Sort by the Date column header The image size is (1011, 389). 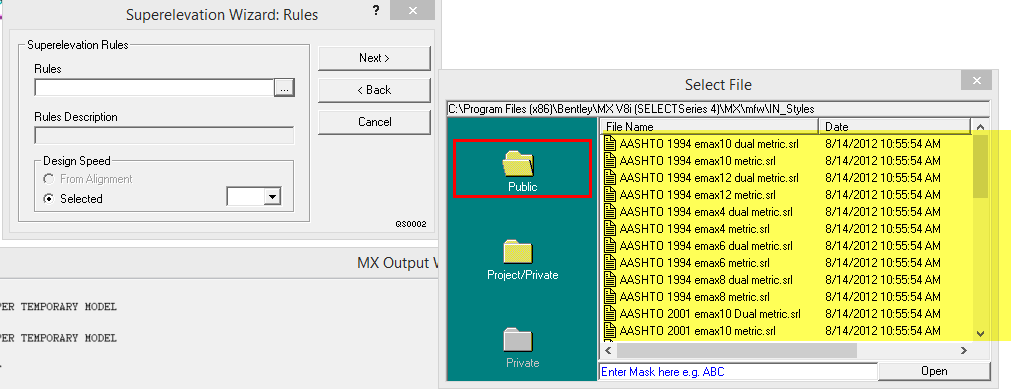pyautogui.click(x=894, y=126)
